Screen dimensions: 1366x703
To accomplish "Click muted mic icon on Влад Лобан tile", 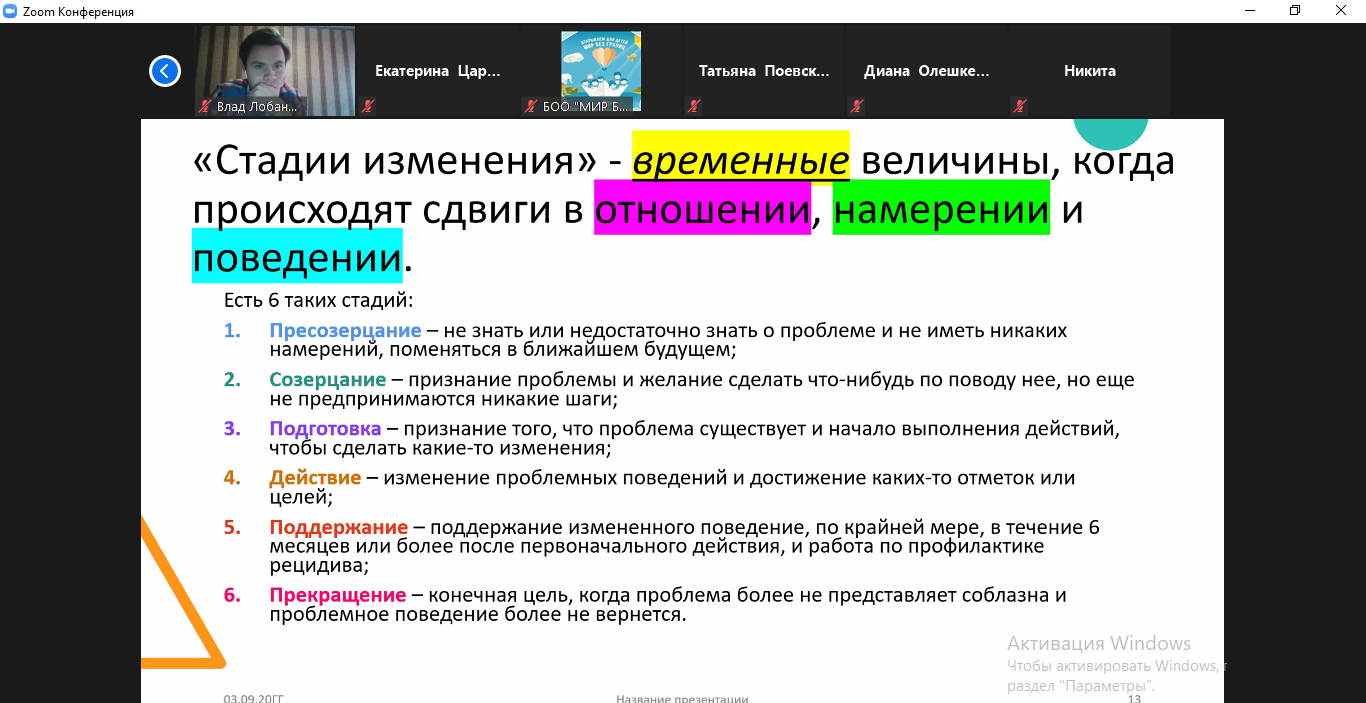I will (205, 105).
